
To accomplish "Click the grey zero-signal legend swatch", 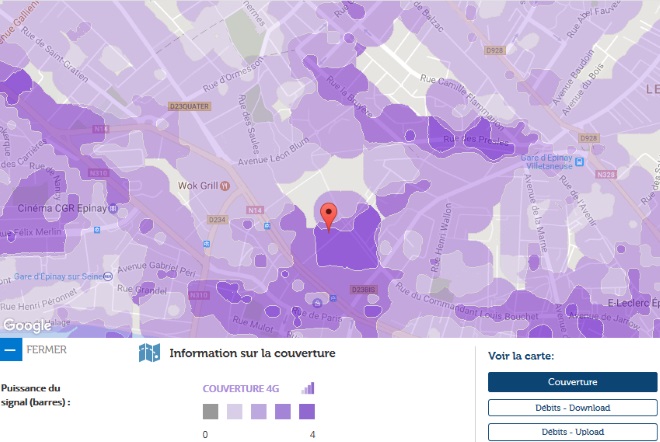I will (x=210, y=411).
